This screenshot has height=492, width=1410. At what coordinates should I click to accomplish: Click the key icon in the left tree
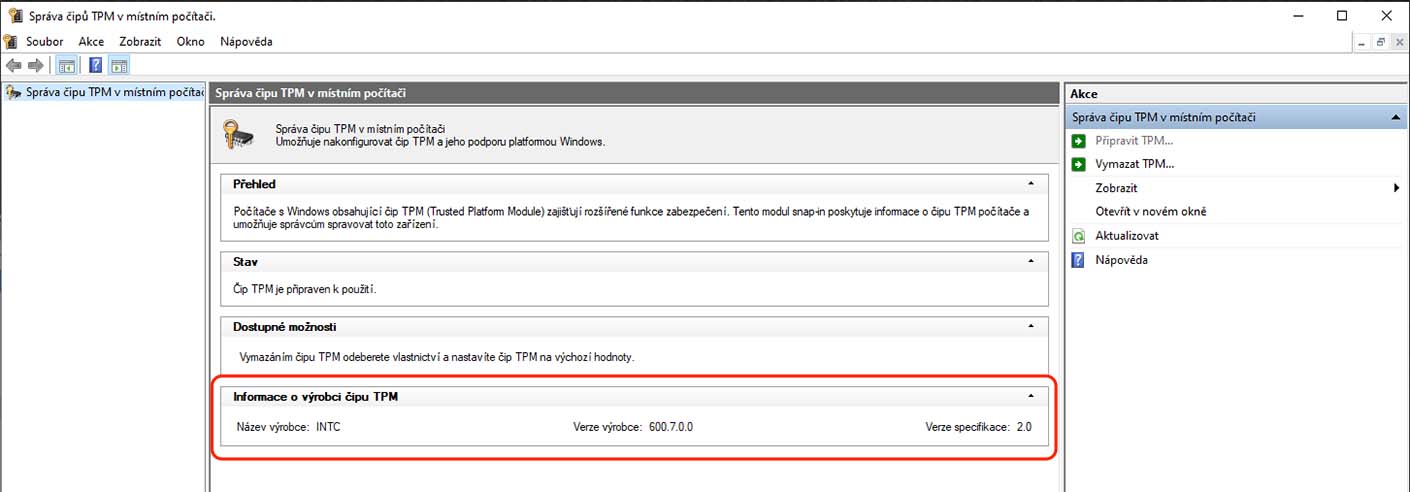click(12, 93)
